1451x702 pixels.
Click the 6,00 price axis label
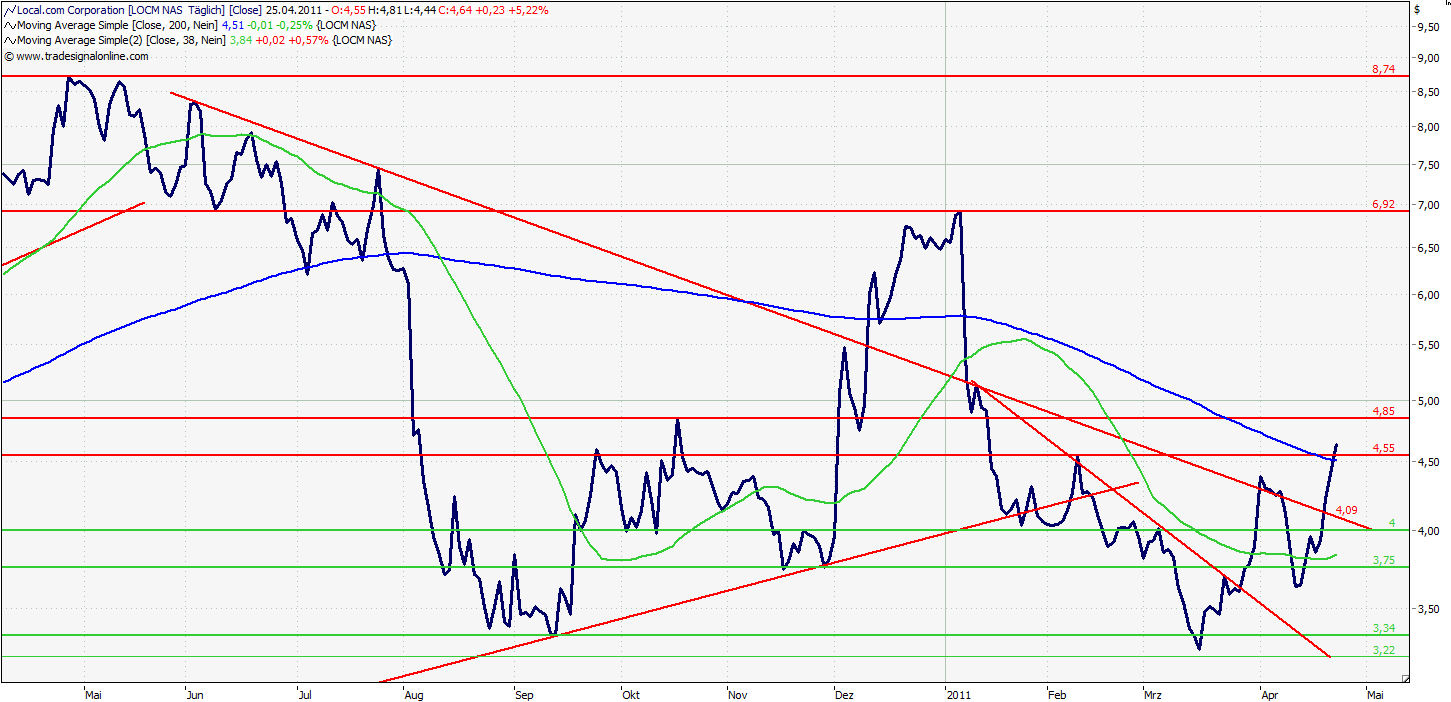[x=1428, y=295]
